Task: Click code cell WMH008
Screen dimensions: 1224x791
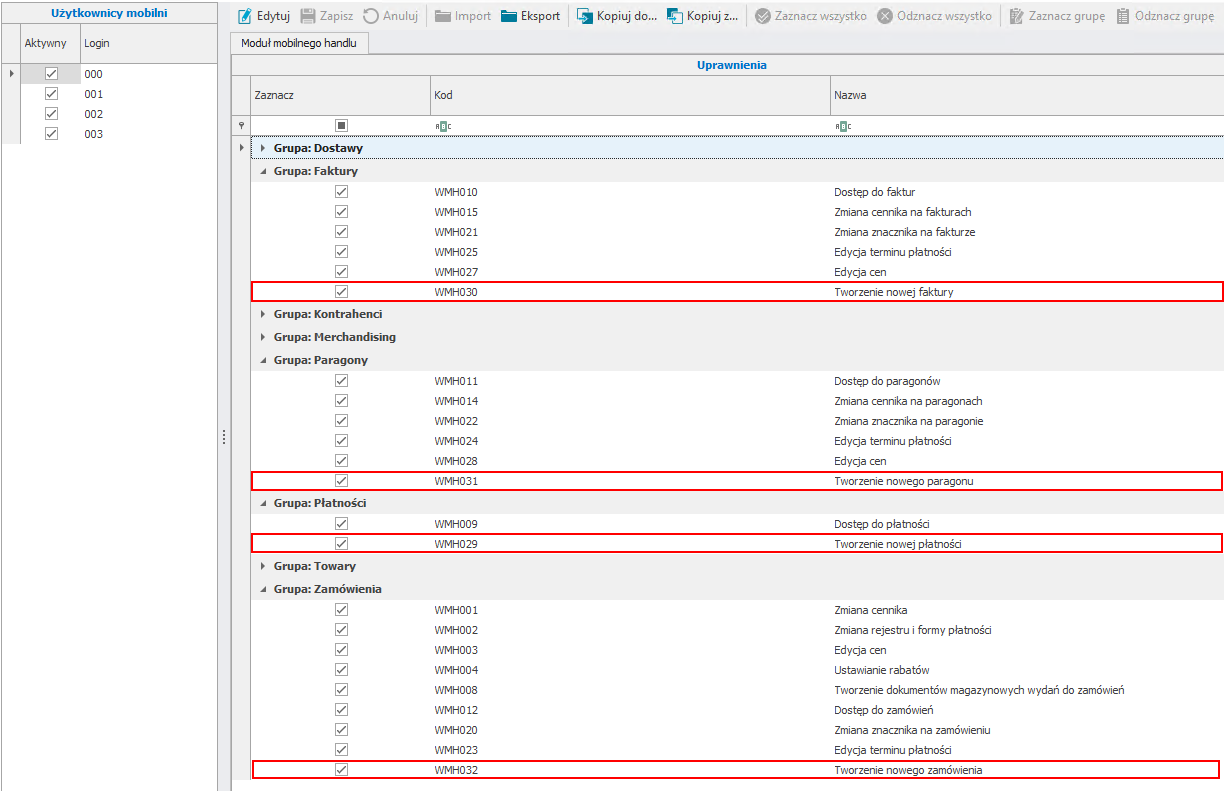Action: click(456, 690)
